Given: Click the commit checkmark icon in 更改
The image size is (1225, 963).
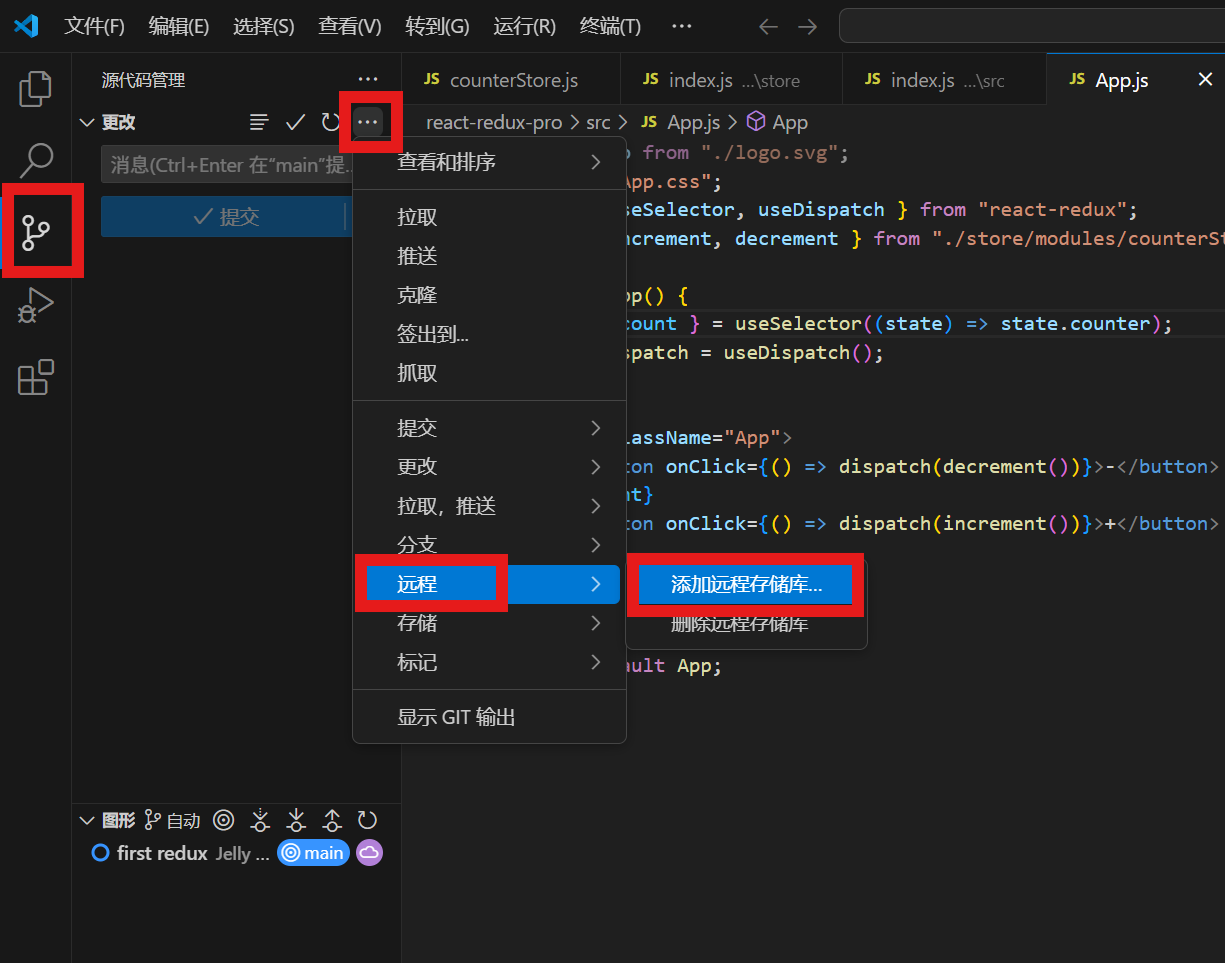Looking at the screenshot, I should (x=295, y=122).
